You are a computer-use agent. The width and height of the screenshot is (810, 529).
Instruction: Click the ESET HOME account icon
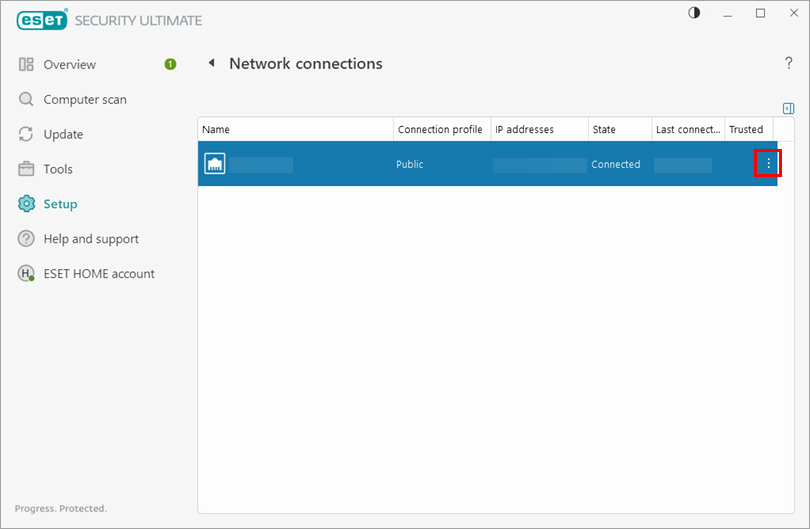pyautogui.click(x=26, y=274)
